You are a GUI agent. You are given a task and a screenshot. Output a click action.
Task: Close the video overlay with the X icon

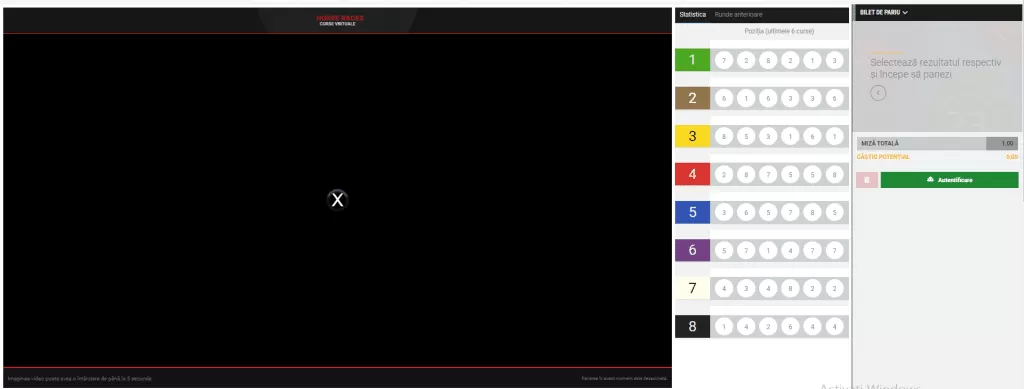337,200
